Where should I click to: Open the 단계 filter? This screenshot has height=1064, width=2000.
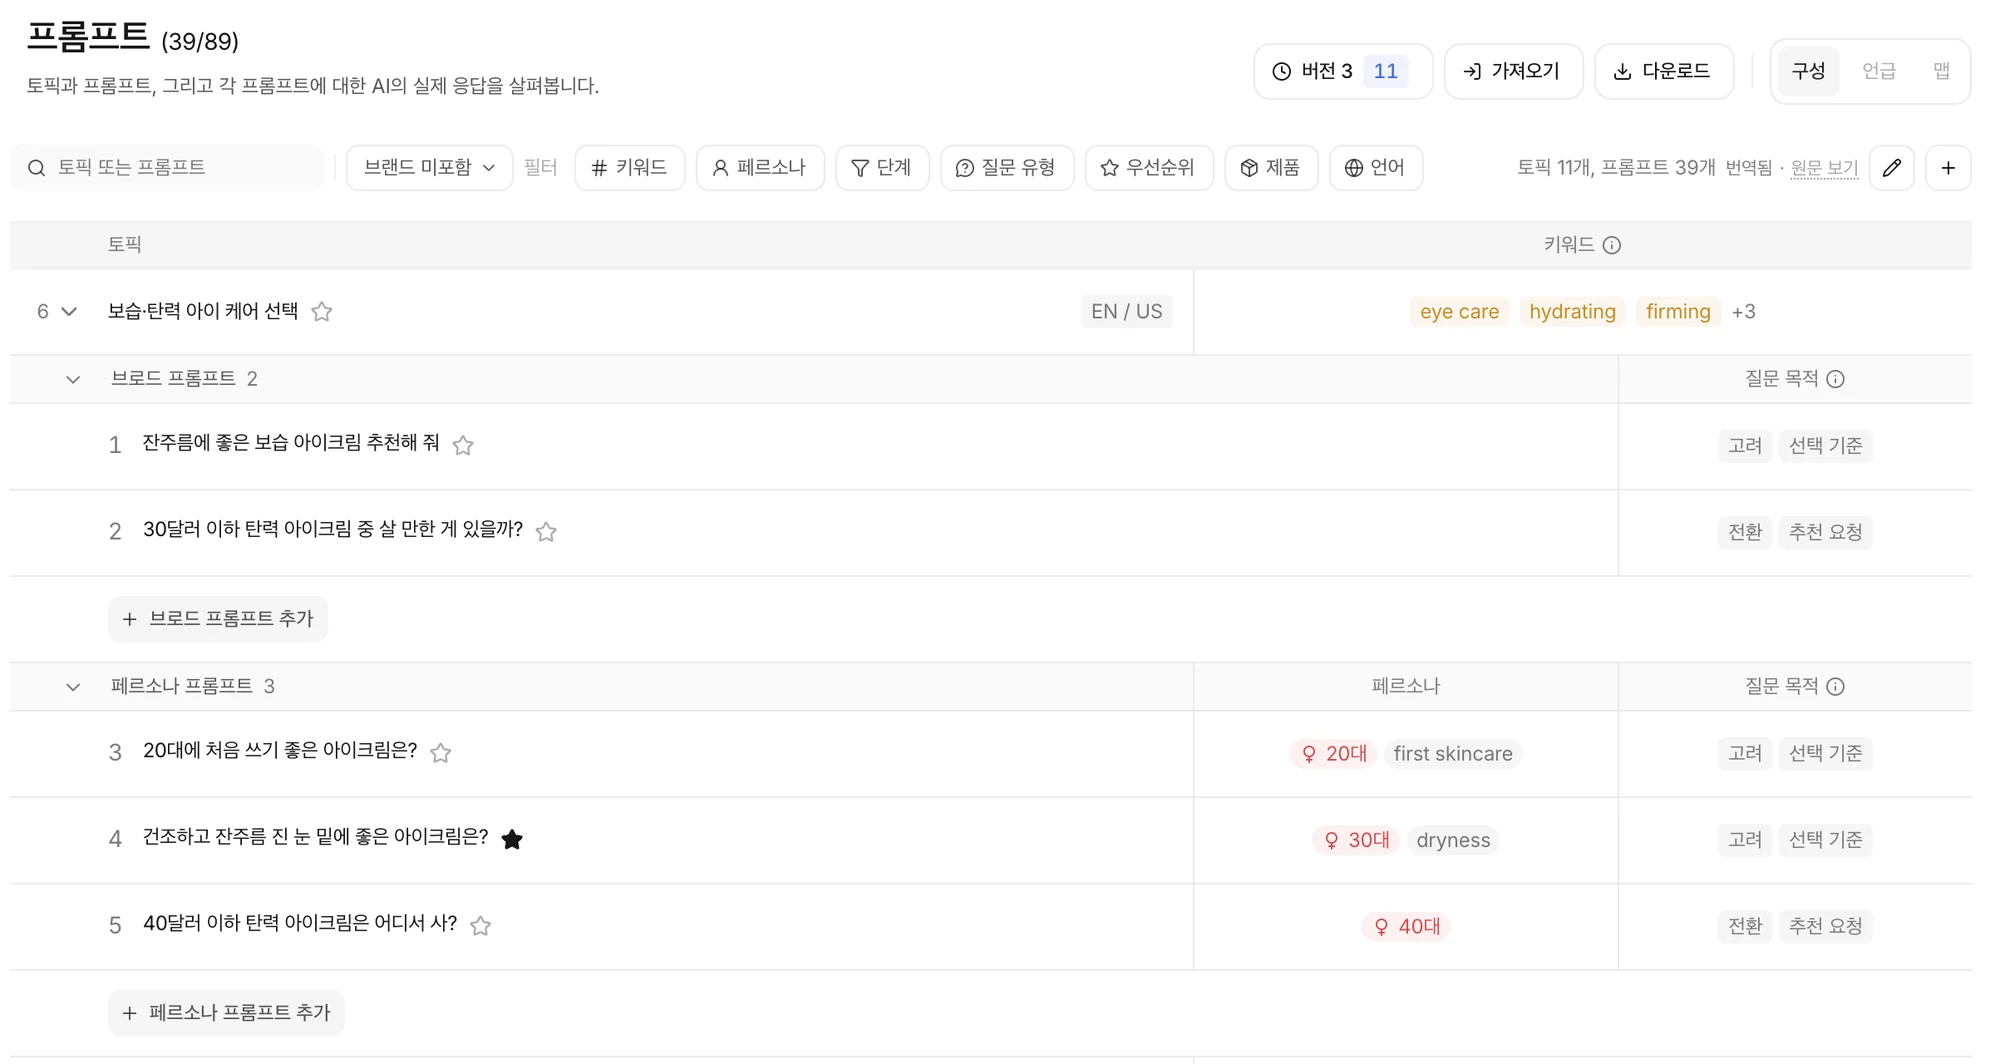click(882, 168)
